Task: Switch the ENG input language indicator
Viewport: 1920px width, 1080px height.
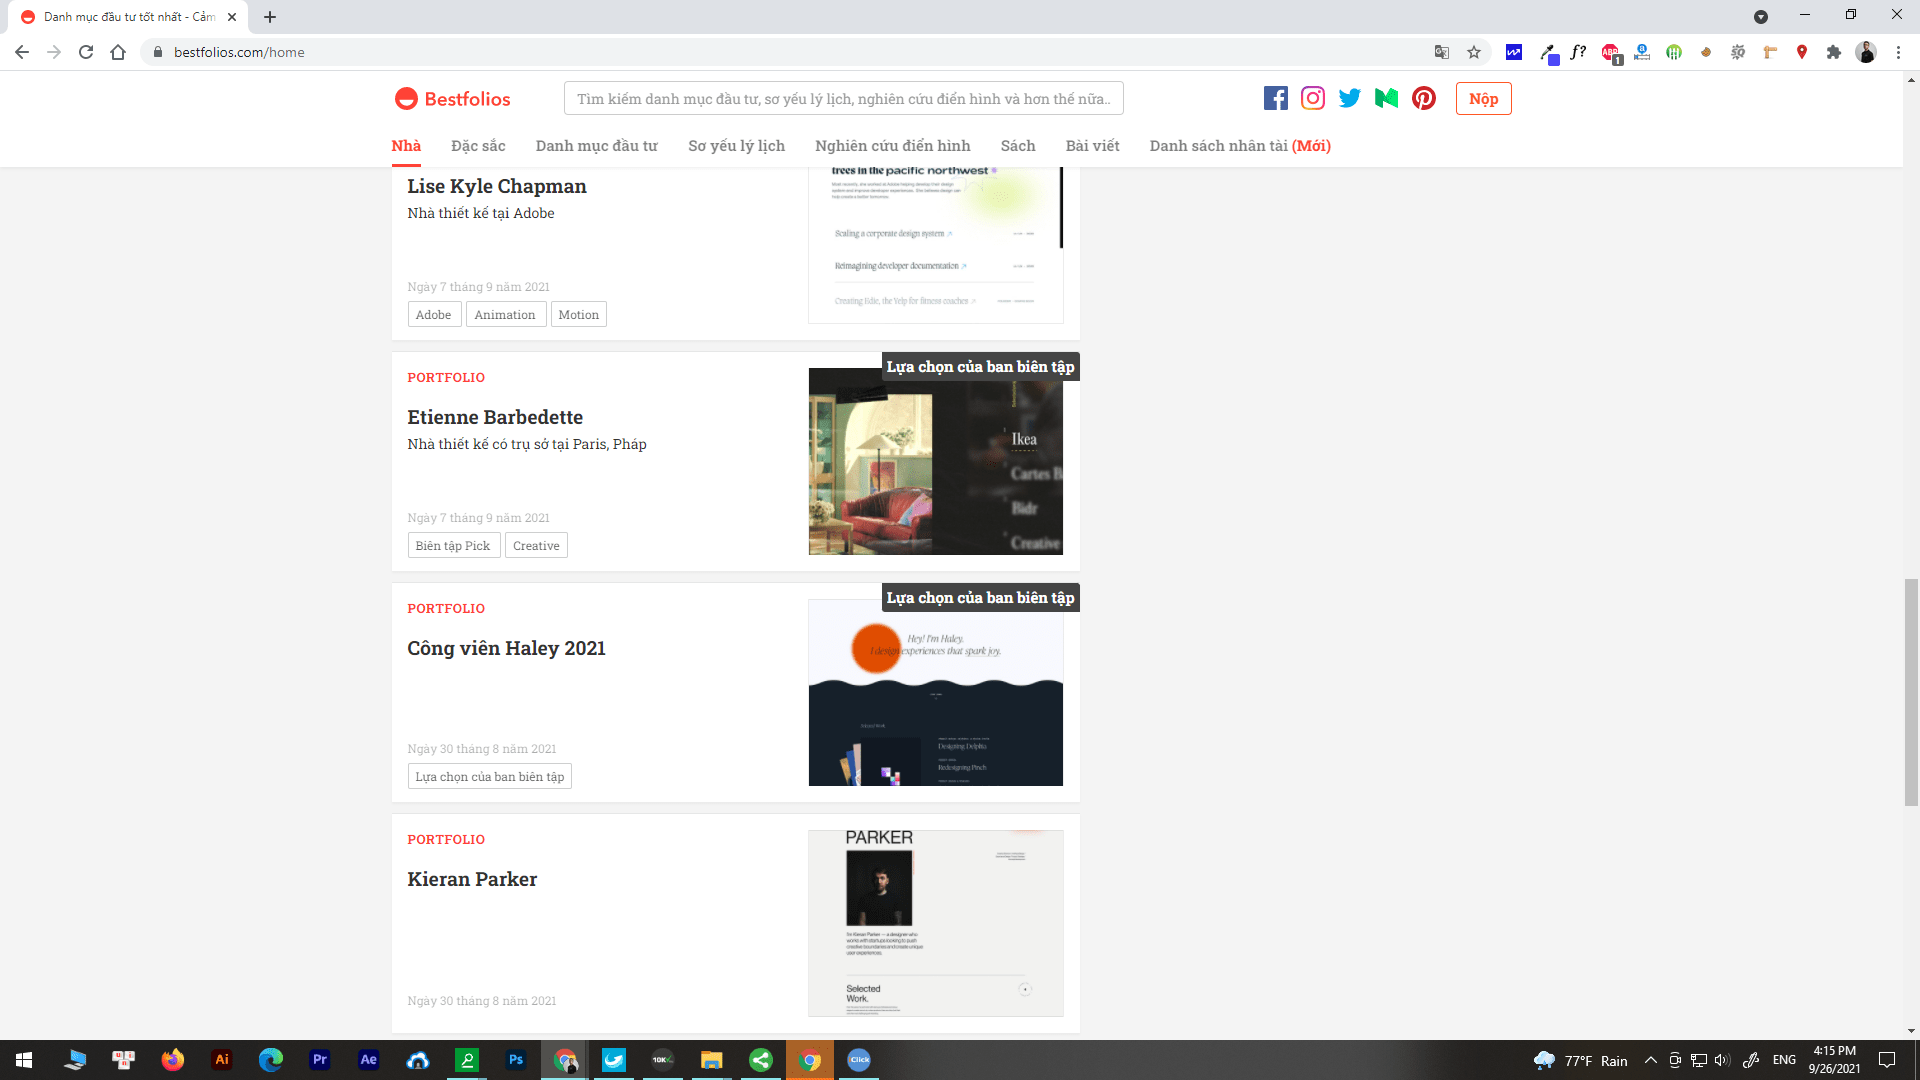Action: click(x=1784, y=1060)
